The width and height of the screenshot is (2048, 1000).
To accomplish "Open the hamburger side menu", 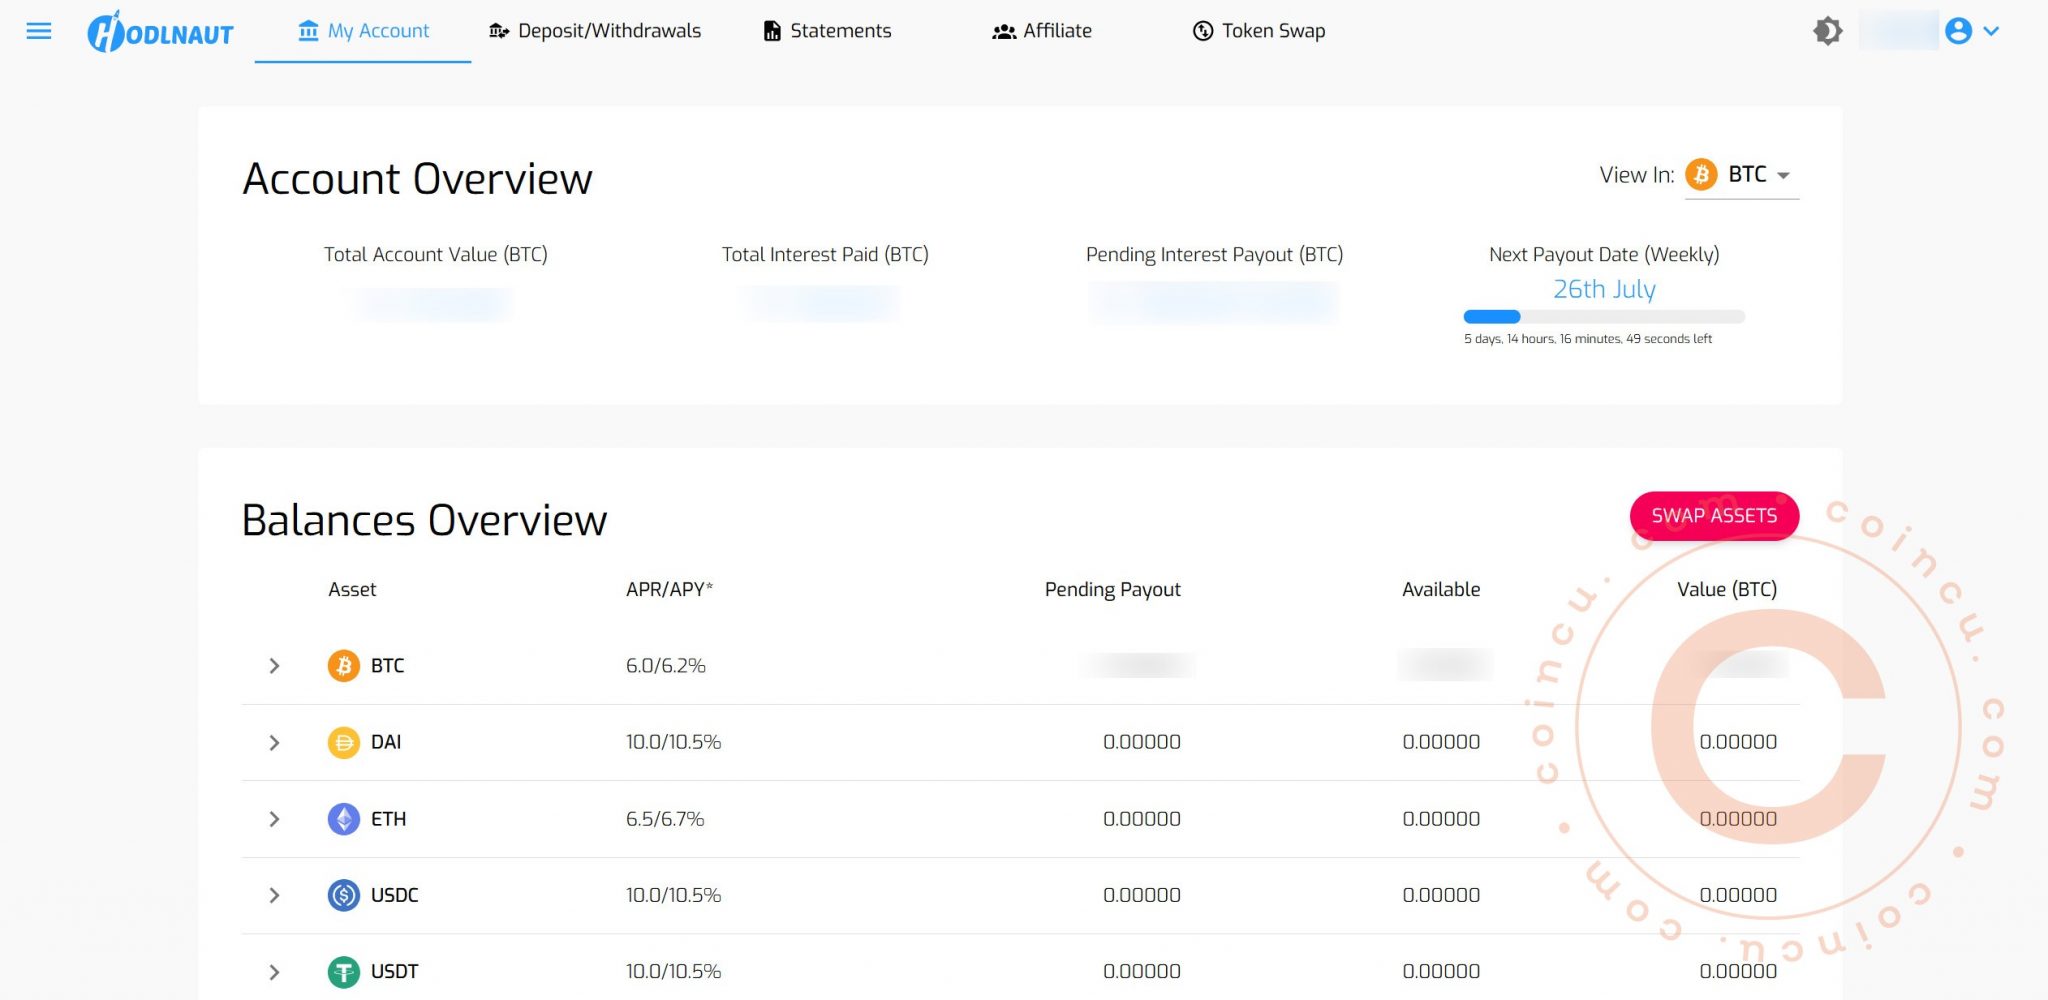I will (39, 31).
